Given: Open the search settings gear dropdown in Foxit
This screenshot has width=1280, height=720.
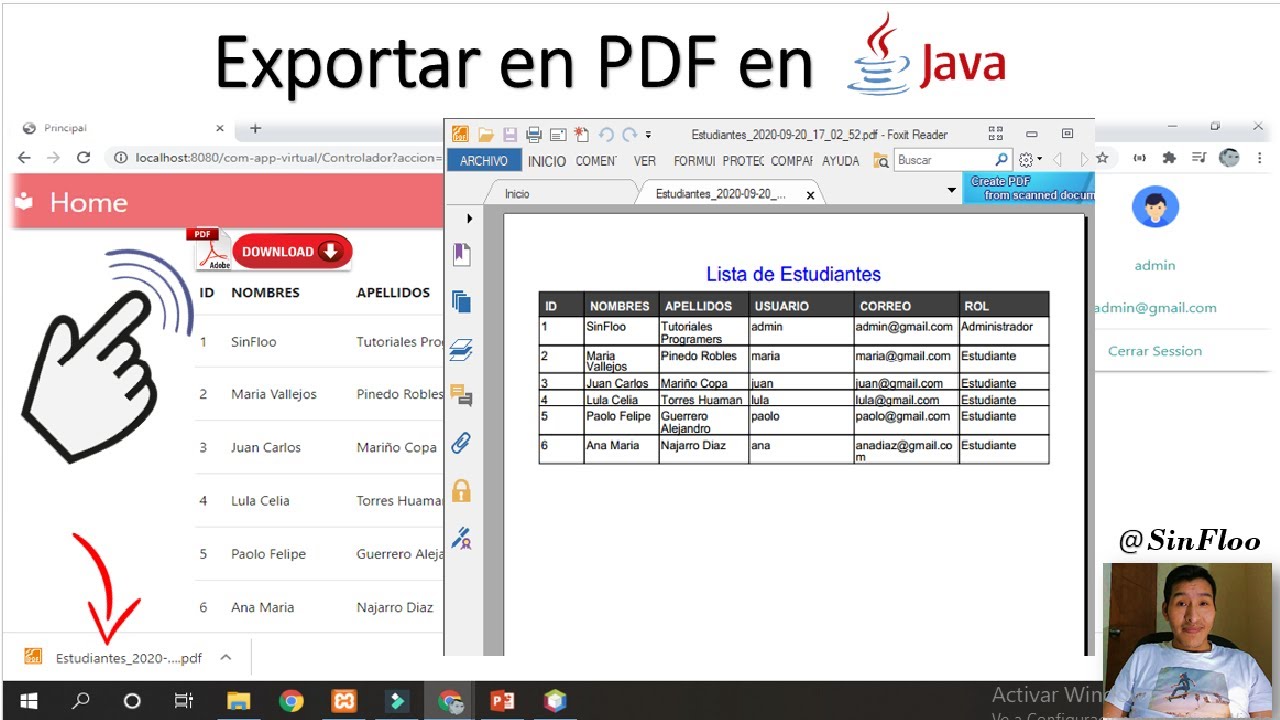Looking at the screenshot, I should coord(1030,160).
